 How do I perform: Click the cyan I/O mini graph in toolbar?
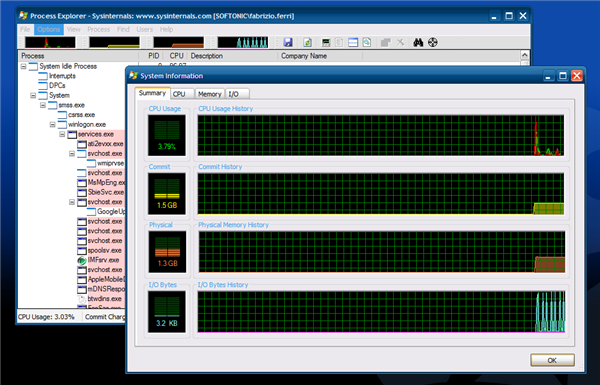243,42
